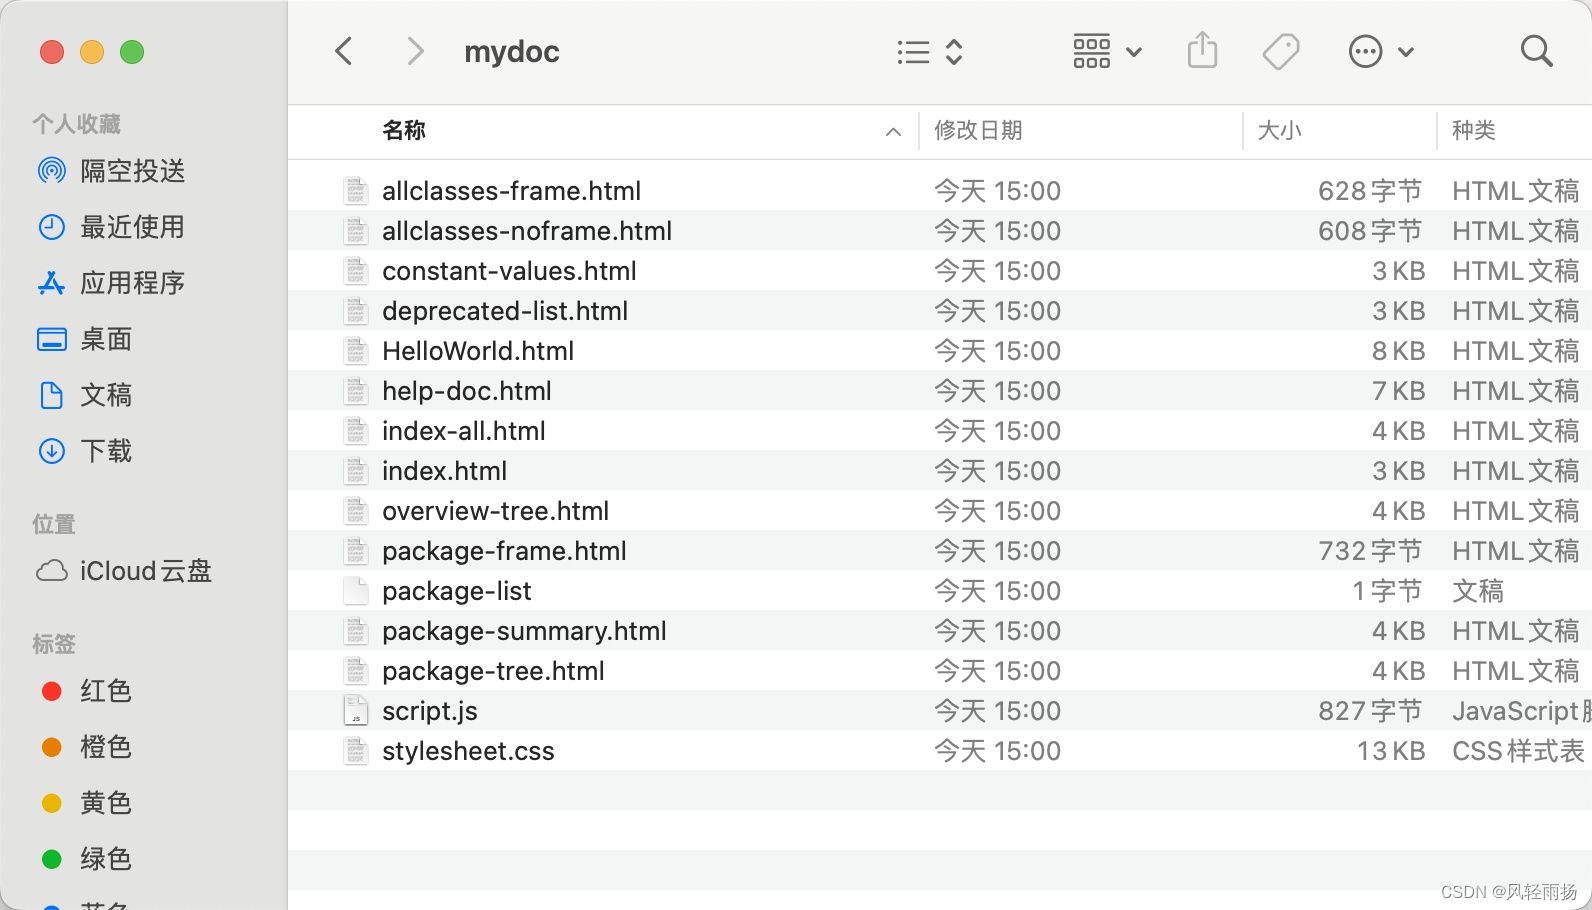Screen dimensions: 1592x910
Task: Click the Share toolbar icon
Action: point(1203,50)
